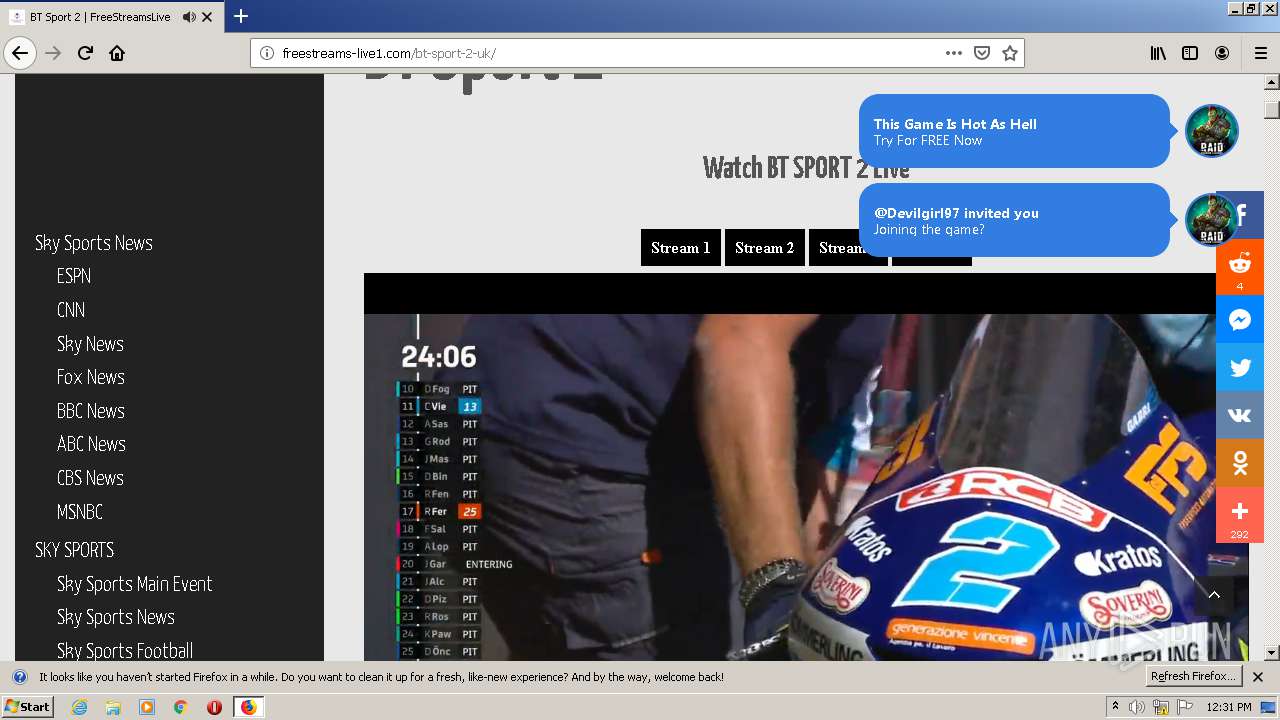Click the forward navigation arrow
1280x720 pixels.
(x=53, y=53)
